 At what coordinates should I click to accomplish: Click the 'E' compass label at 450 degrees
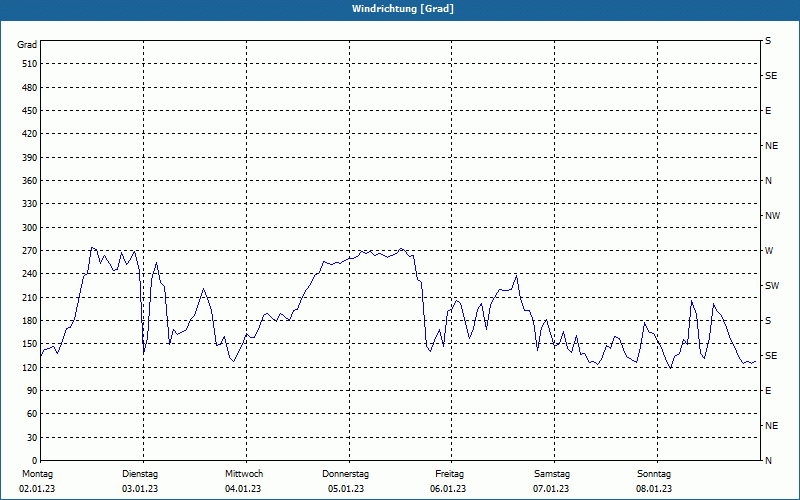coord(768,111)
